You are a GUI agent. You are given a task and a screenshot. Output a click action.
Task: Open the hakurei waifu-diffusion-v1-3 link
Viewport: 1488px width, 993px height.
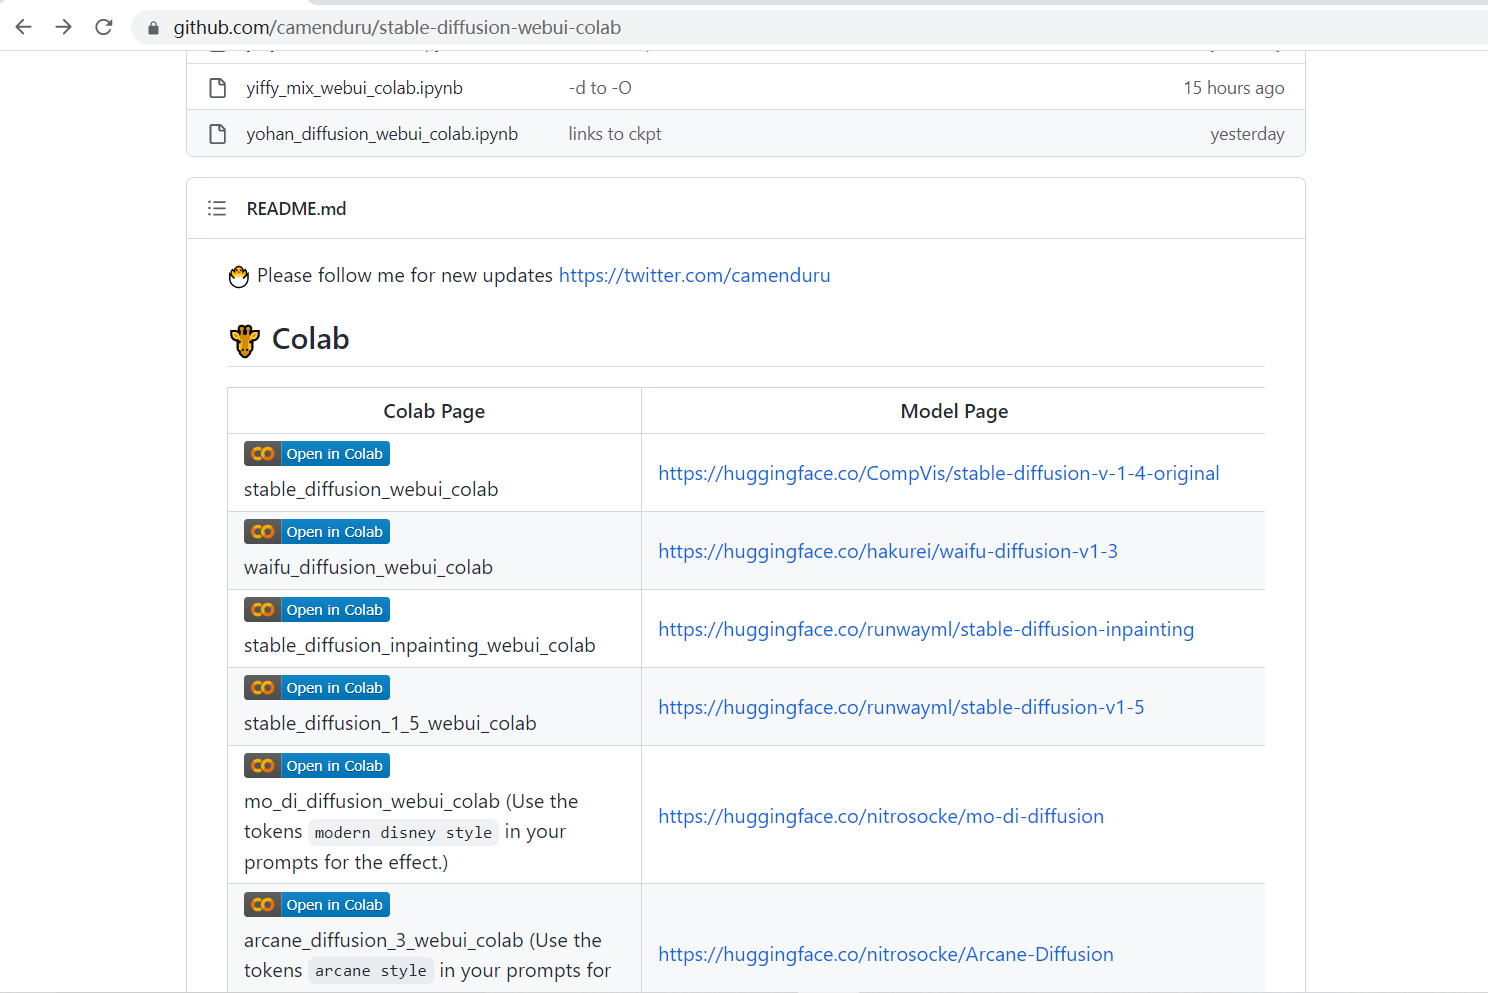click(888, 551)
